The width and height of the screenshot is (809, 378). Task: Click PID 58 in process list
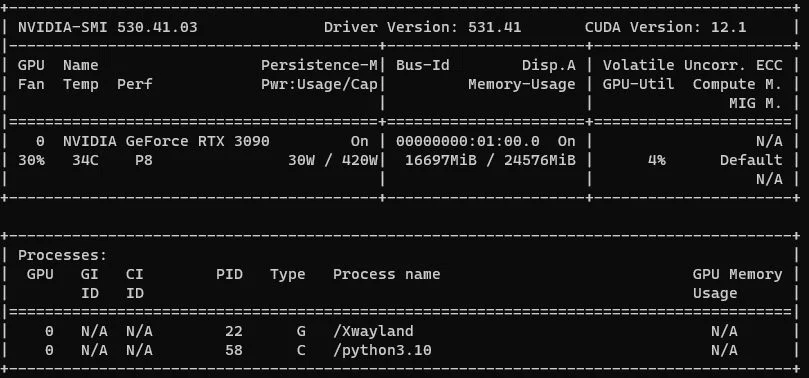(234, 351)
